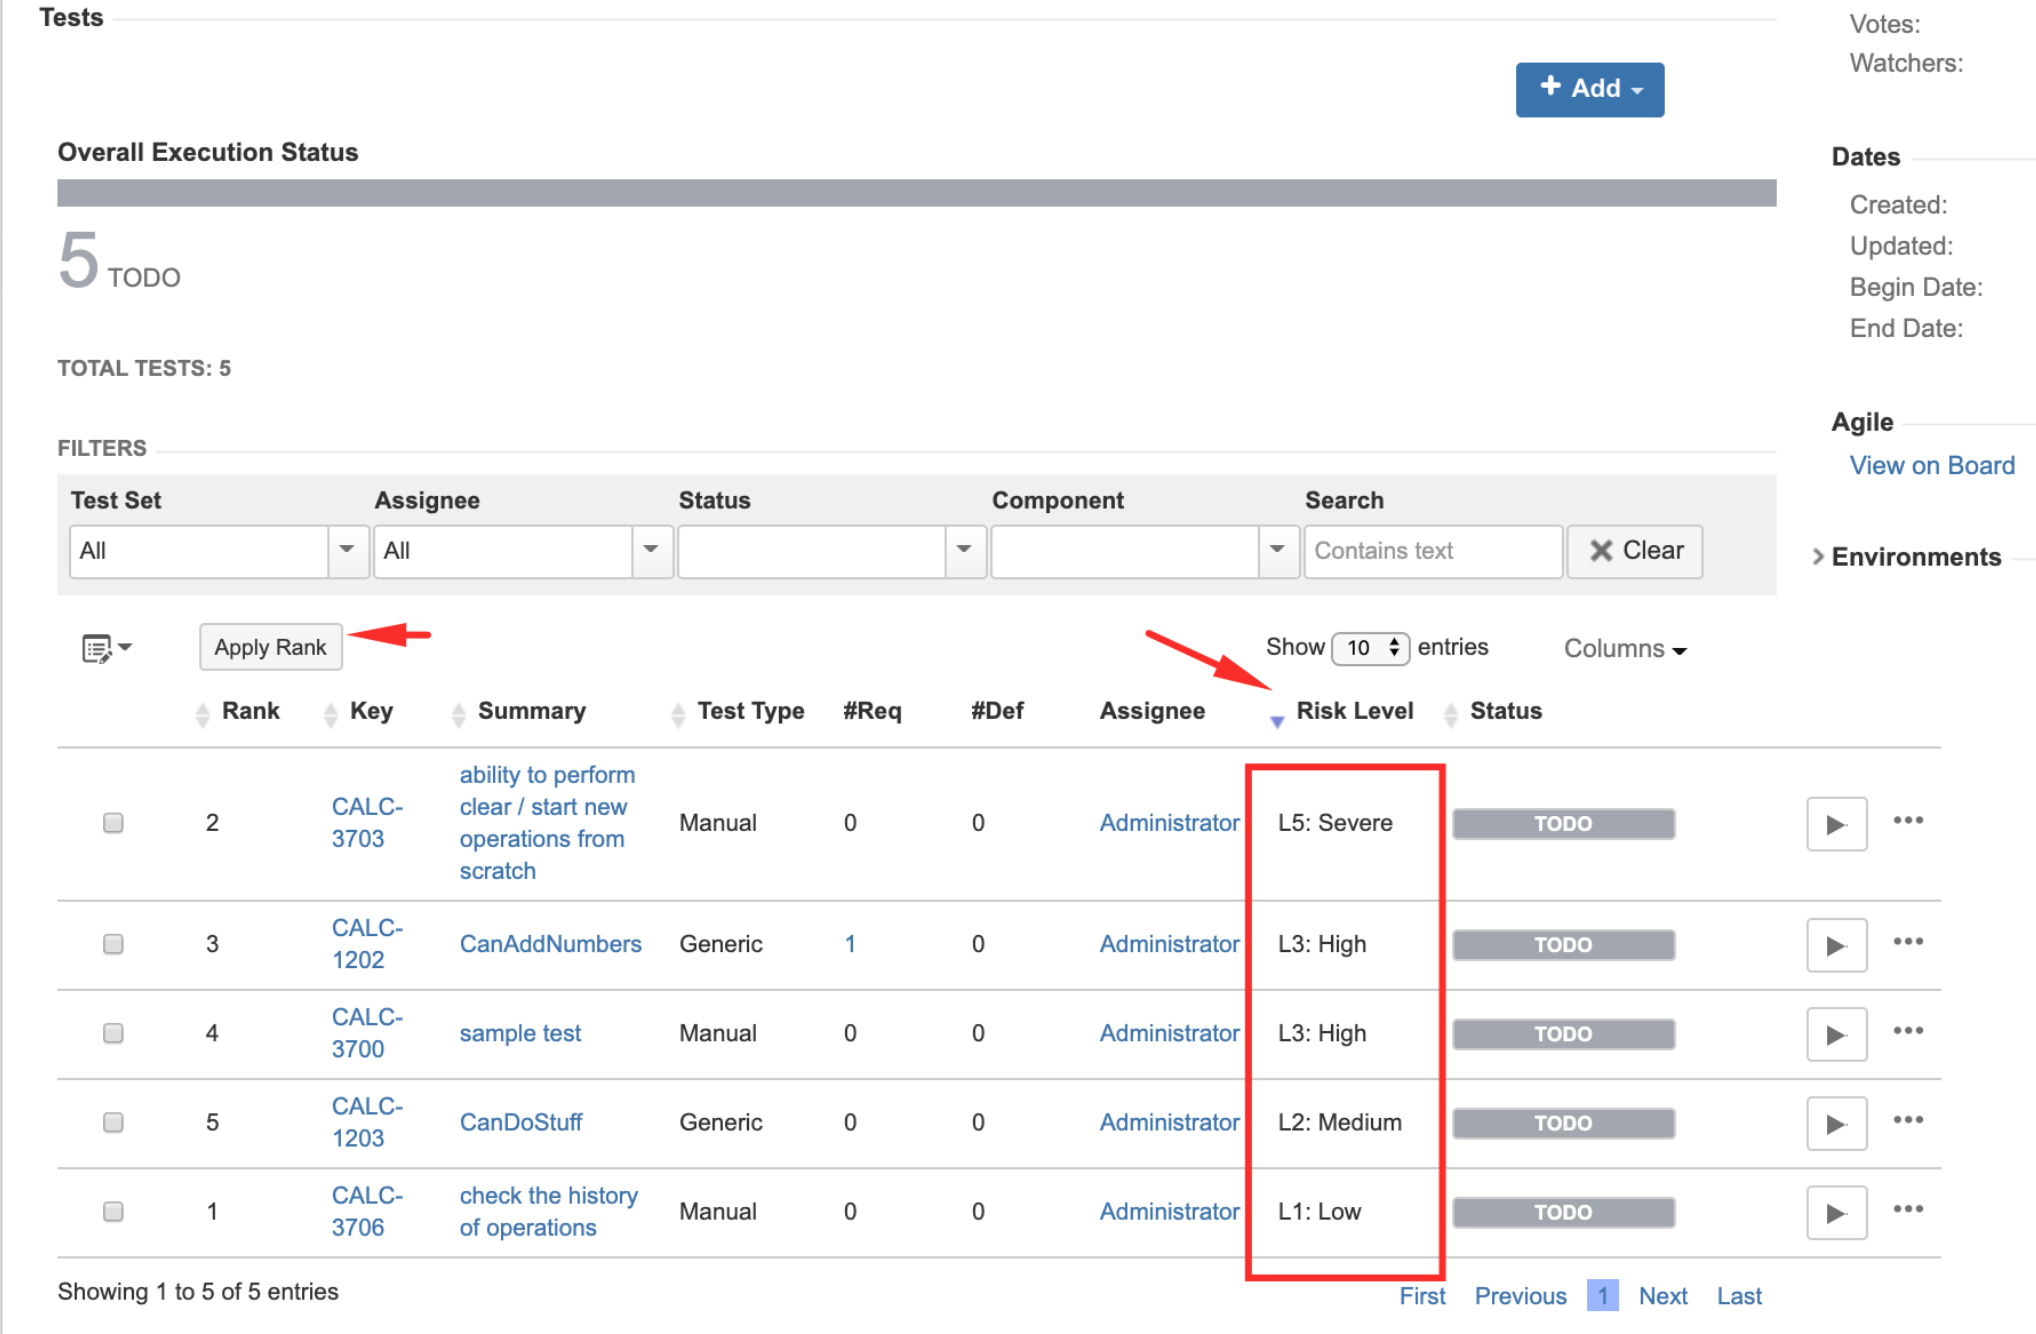
Task: Go to First page of results
Action: click(x=1422, y=1296)
